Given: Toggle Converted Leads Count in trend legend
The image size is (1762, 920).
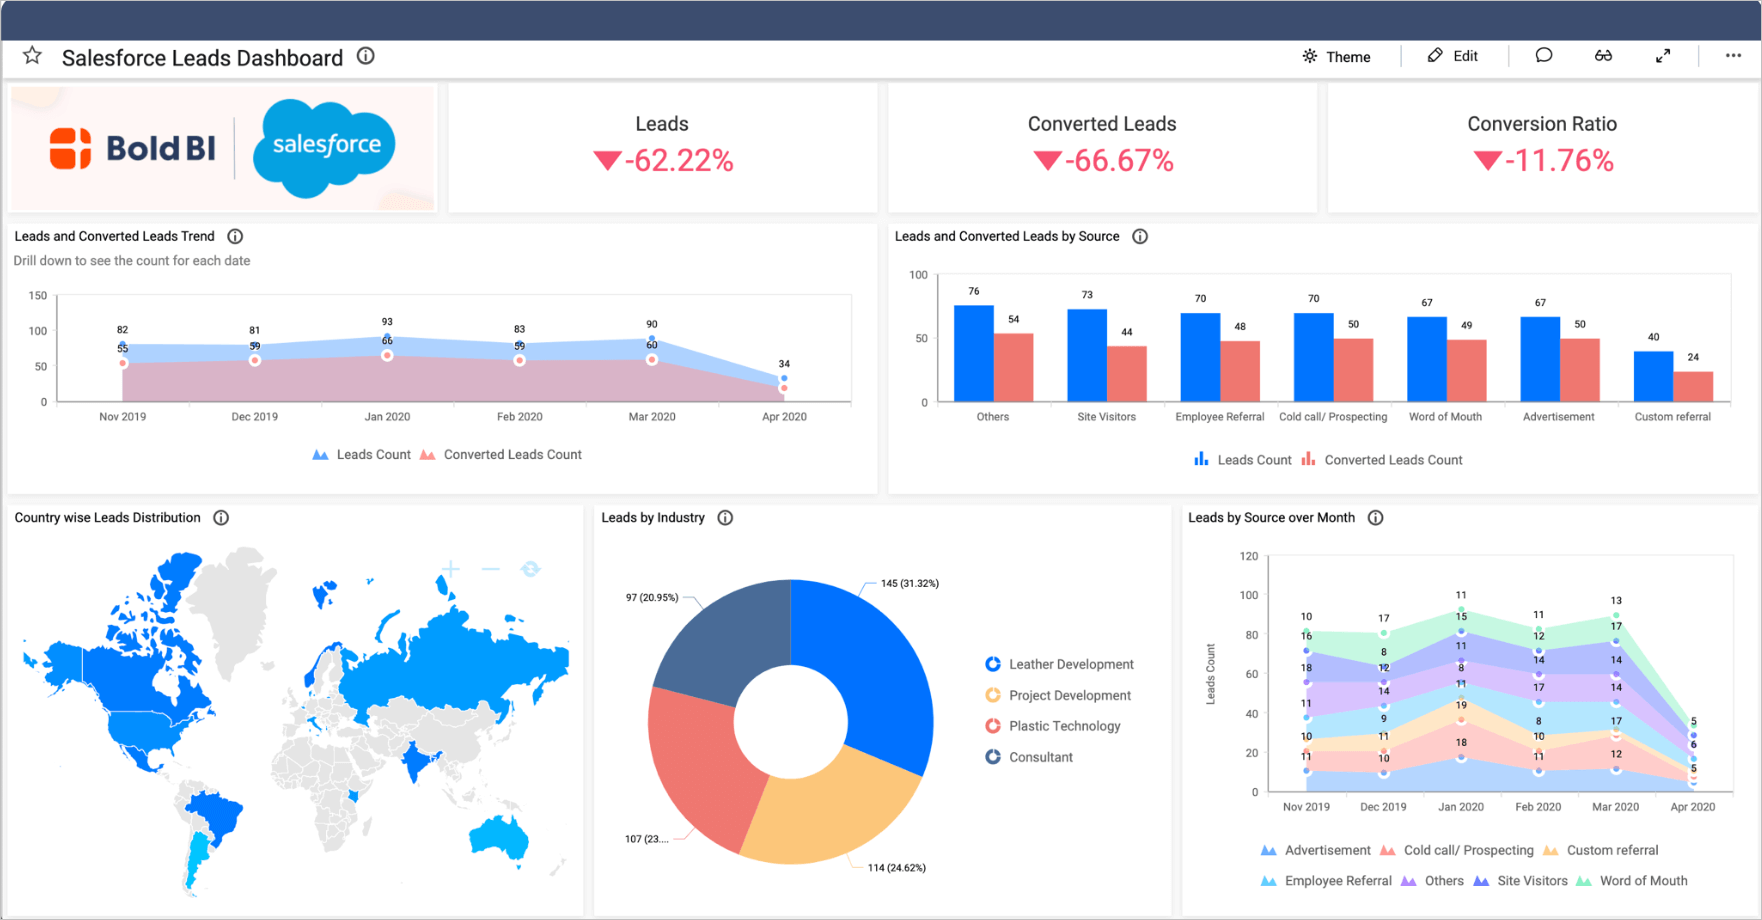Looking at the screenshot, I should point(500,454).
